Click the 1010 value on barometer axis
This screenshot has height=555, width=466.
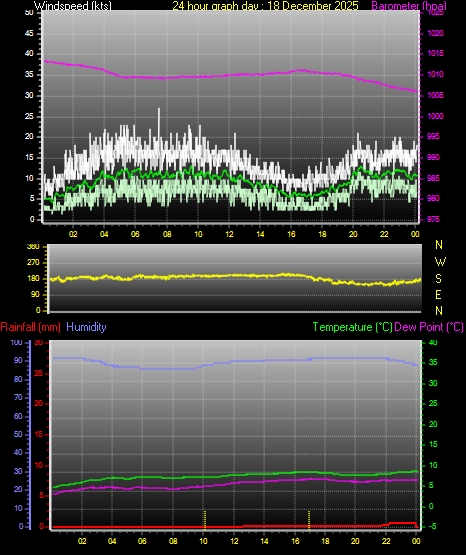(x=435, y=75)
